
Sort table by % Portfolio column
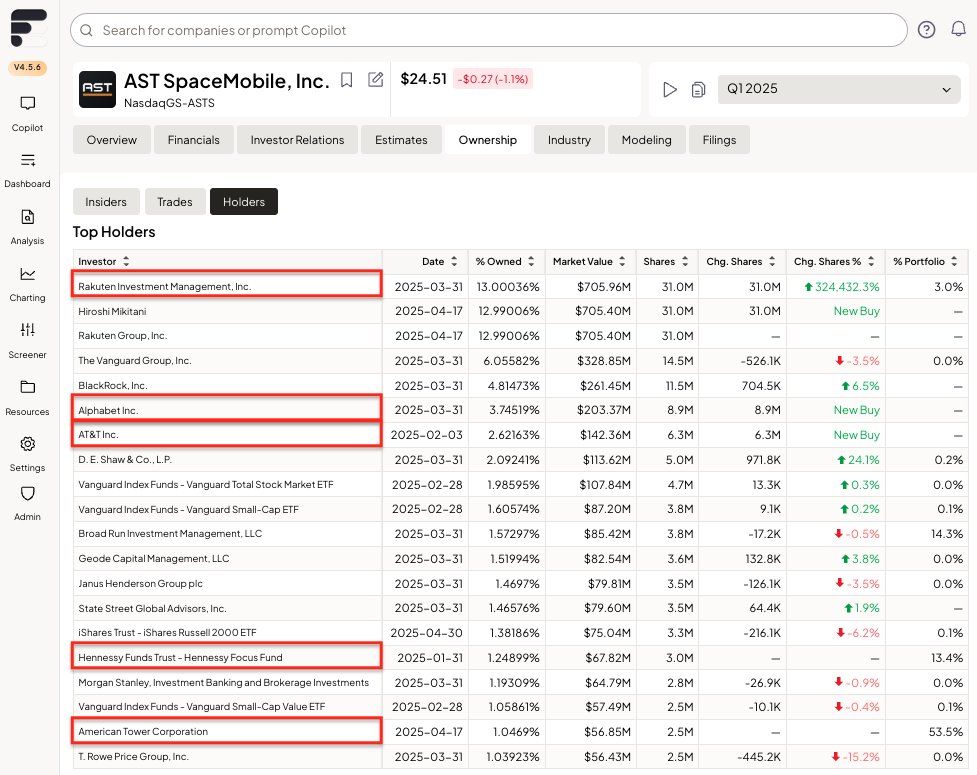(x=954, y=262)
